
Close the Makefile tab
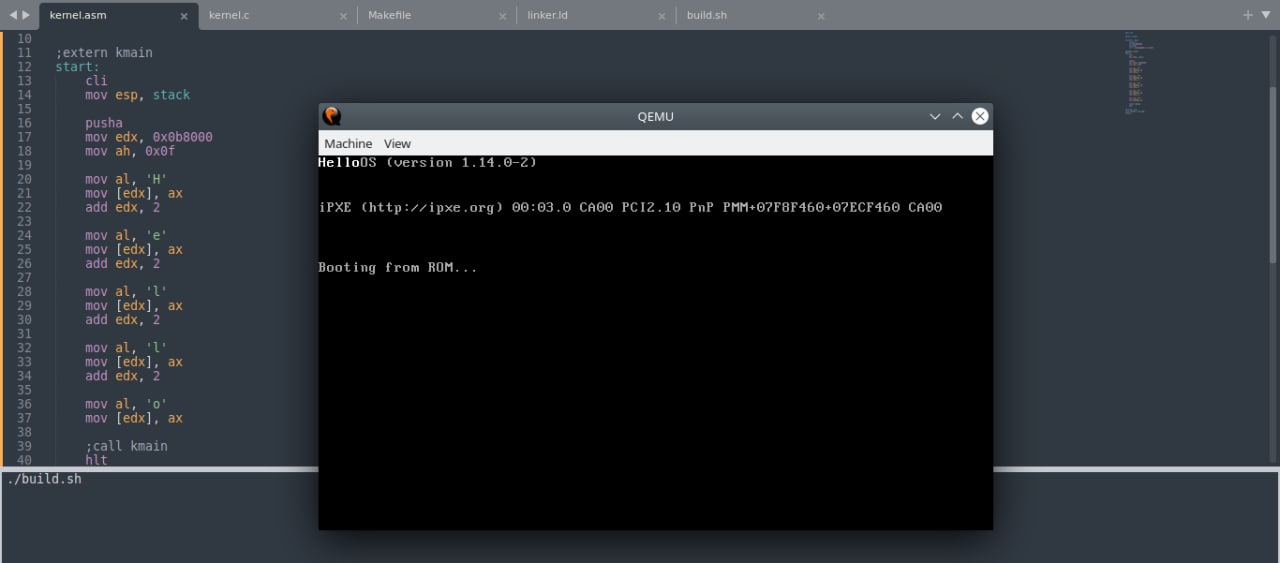point(502,16)
